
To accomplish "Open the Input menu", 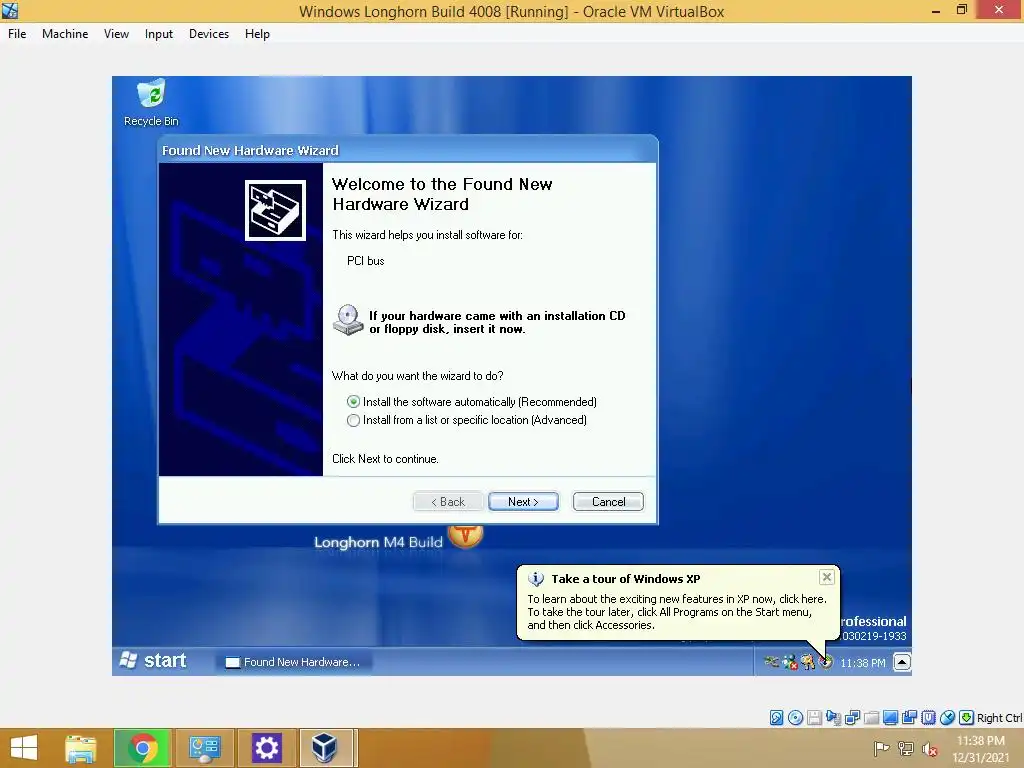I will [x=159, y=34].
